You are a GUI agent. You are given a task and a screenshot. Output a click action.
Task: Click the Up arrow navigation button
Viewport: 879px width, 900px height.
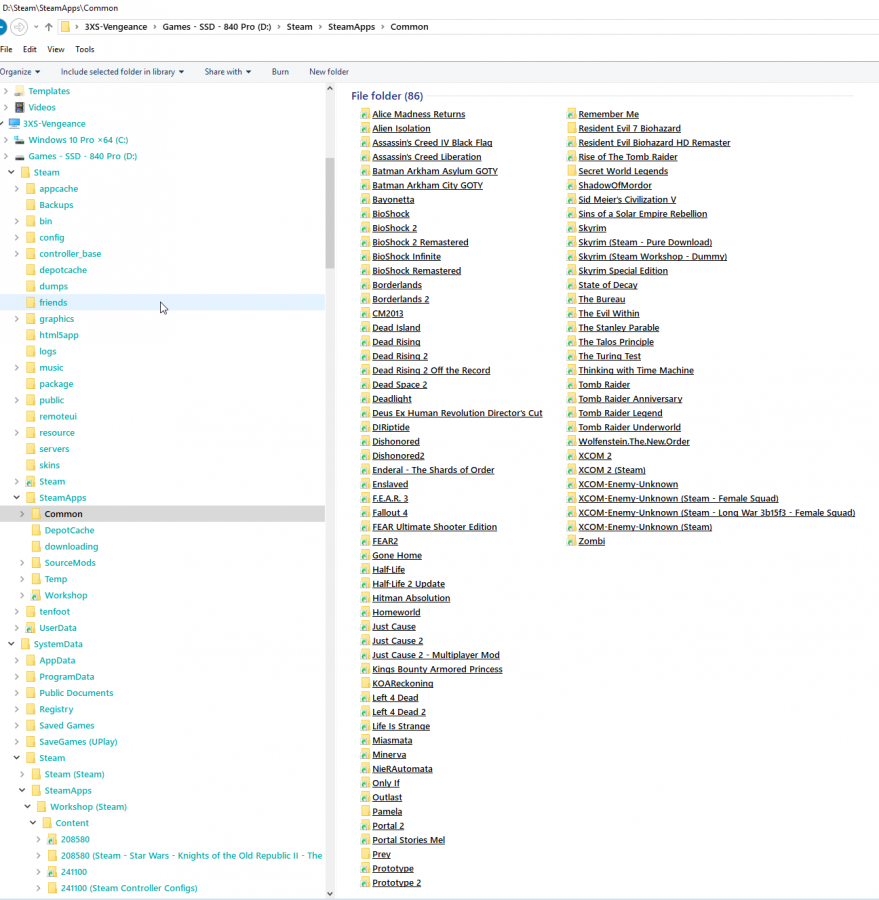(48, 27)
